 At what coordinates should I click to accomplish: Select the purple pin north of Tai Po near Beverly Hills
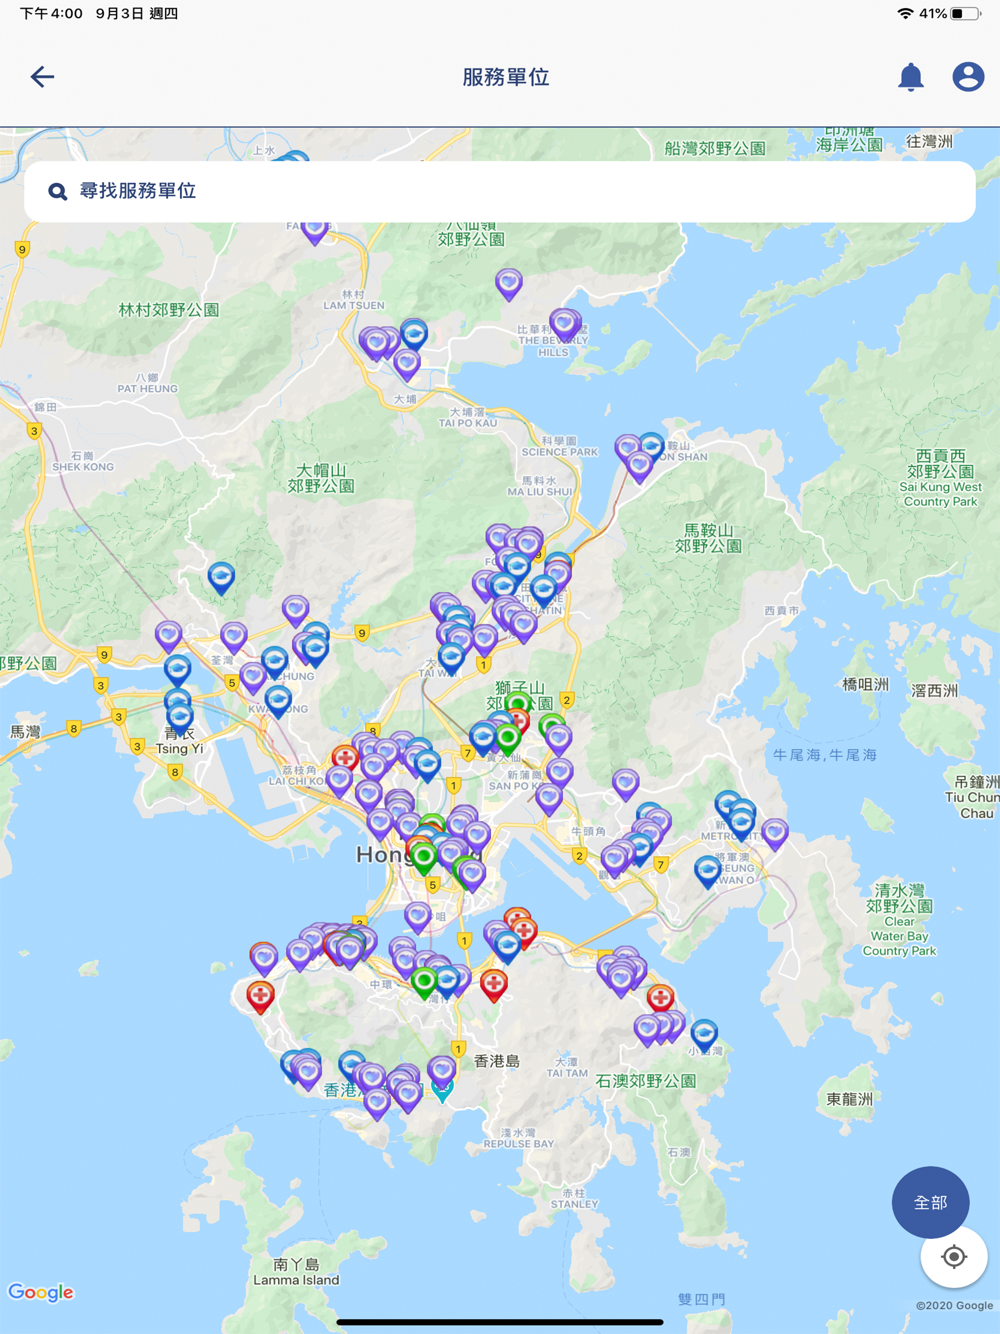click(564, 324)
